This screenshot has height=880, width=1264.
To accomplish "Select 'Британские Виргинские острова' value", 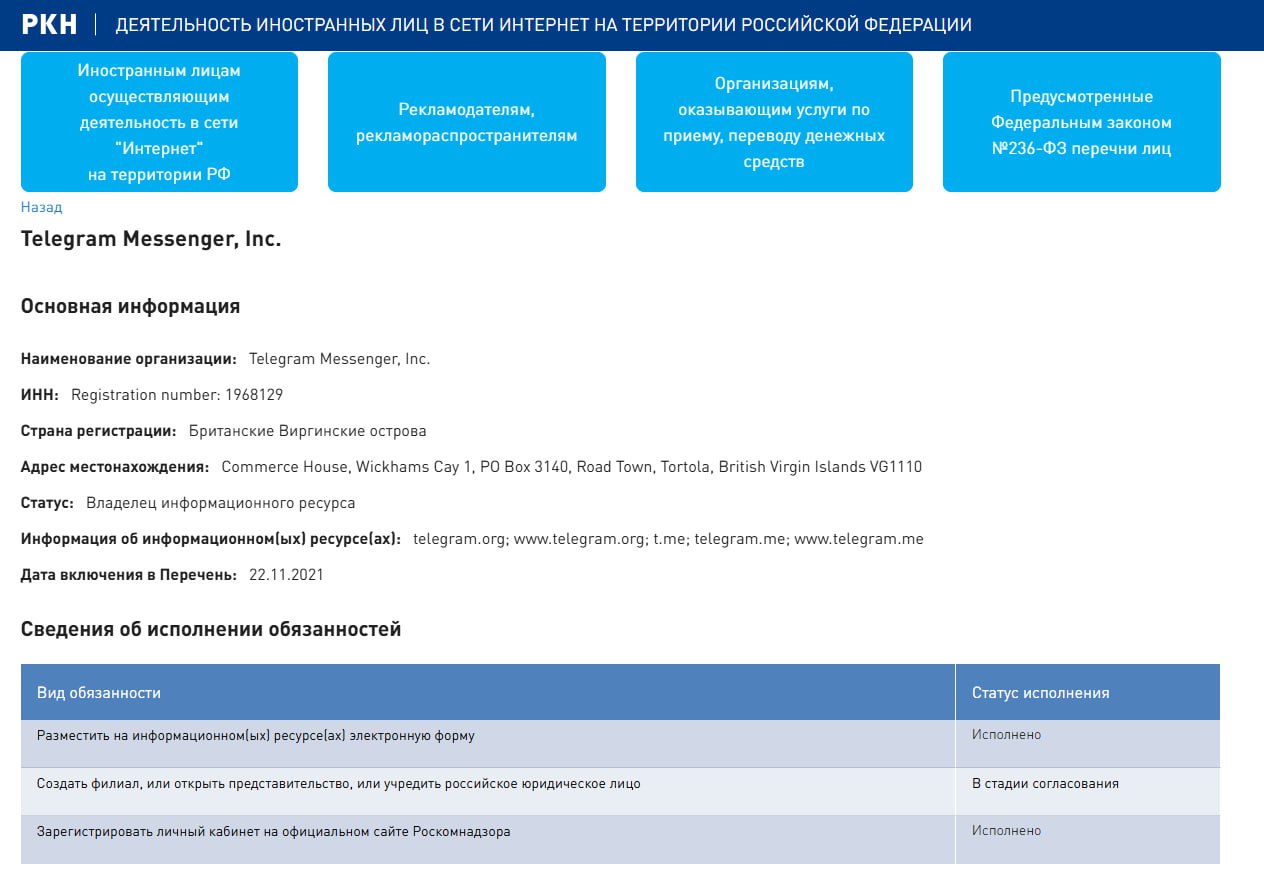I will (x=307, y=431).
